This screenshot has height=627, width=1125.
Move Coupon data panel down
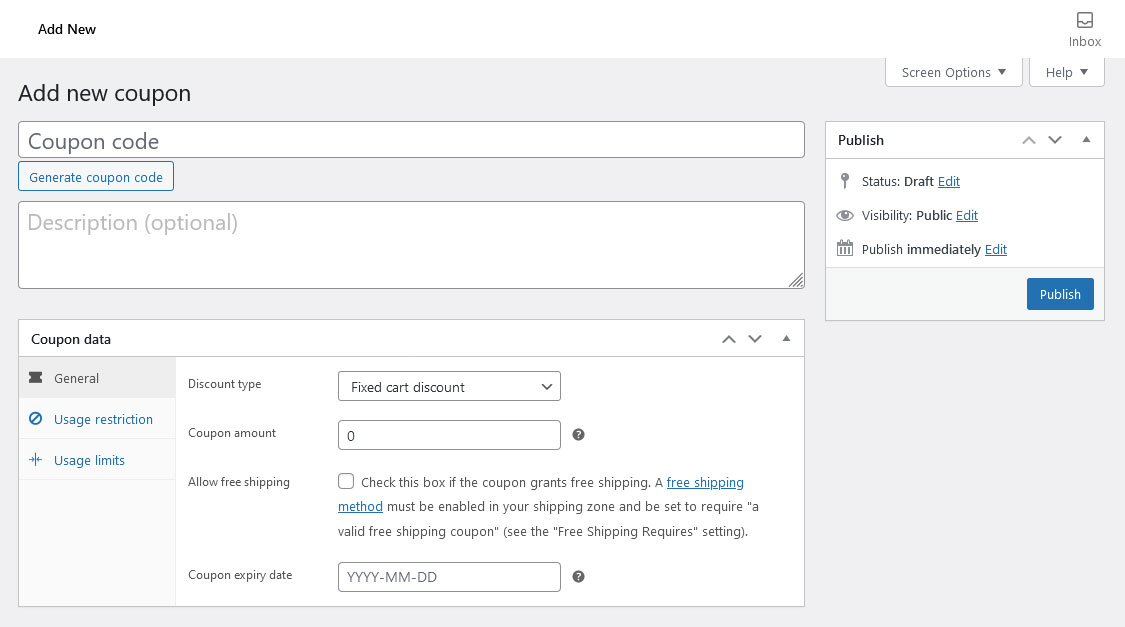(755, 339)
